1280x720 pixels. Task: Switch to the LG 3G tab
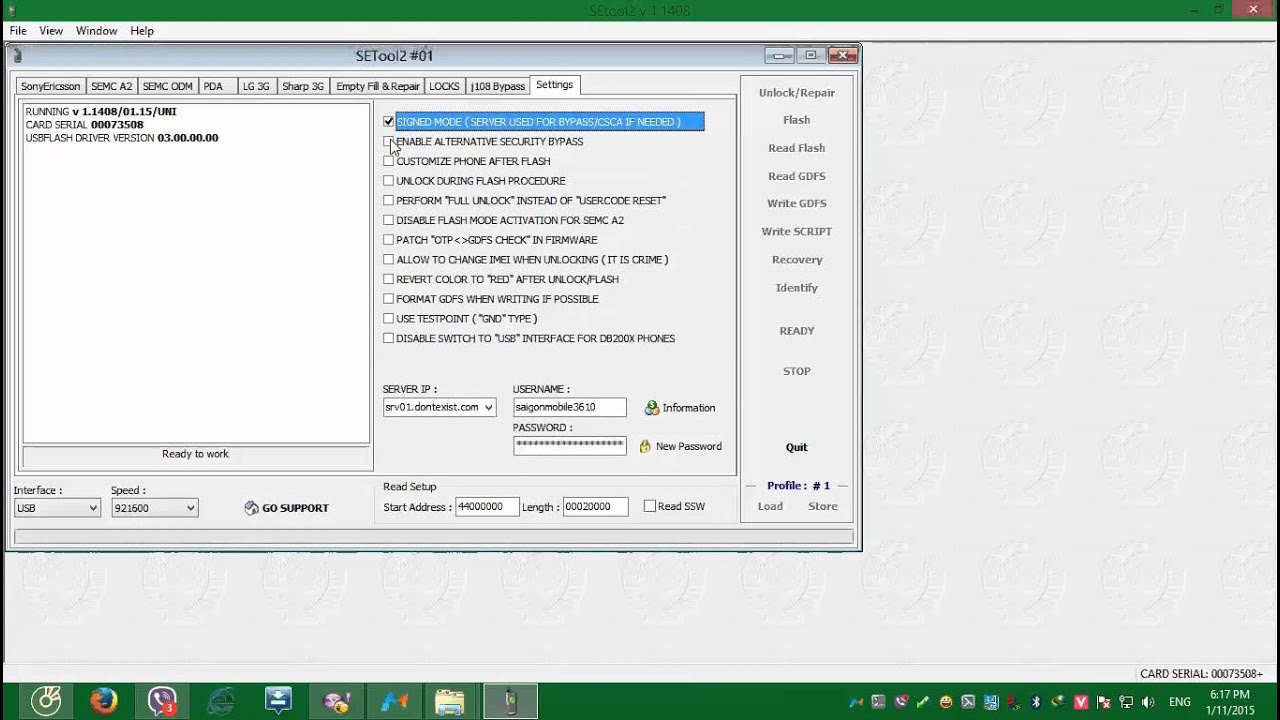coord(256,86)
